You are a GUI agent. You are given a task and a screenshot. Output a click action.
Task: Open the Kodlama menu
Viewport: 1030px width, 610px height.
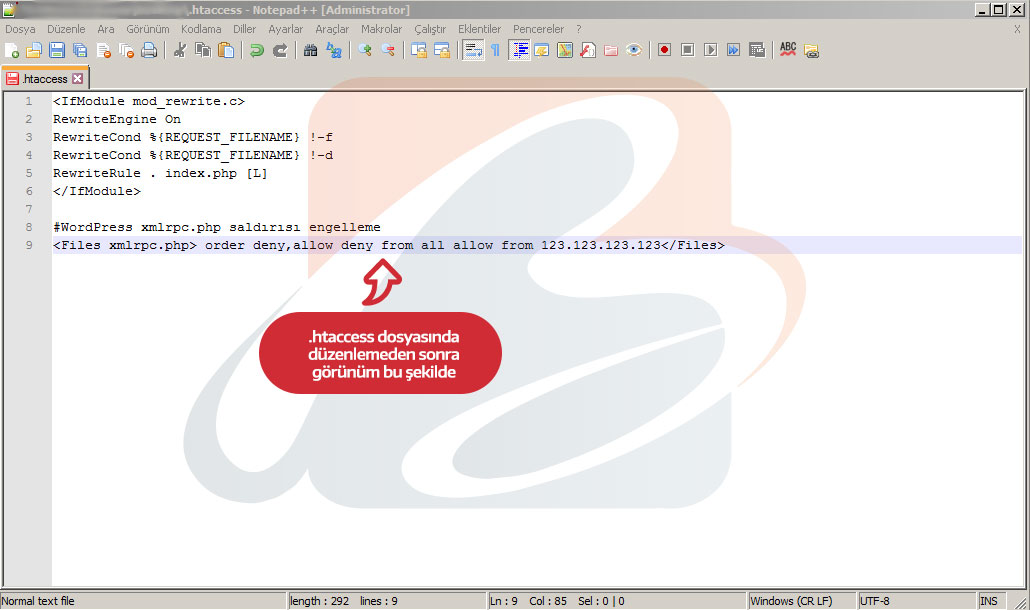(x=201, y=29)
